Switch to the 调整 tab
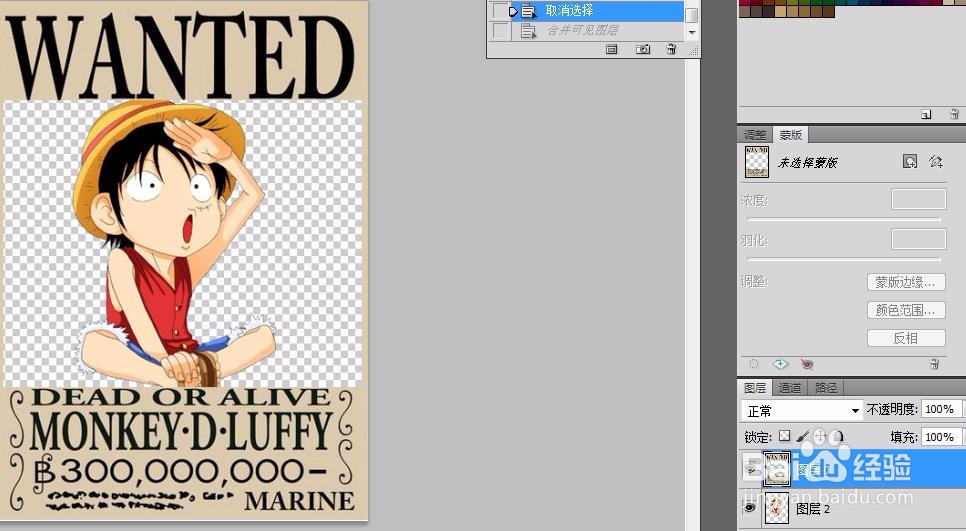966x531 pixels. click(x=755, y=134)
